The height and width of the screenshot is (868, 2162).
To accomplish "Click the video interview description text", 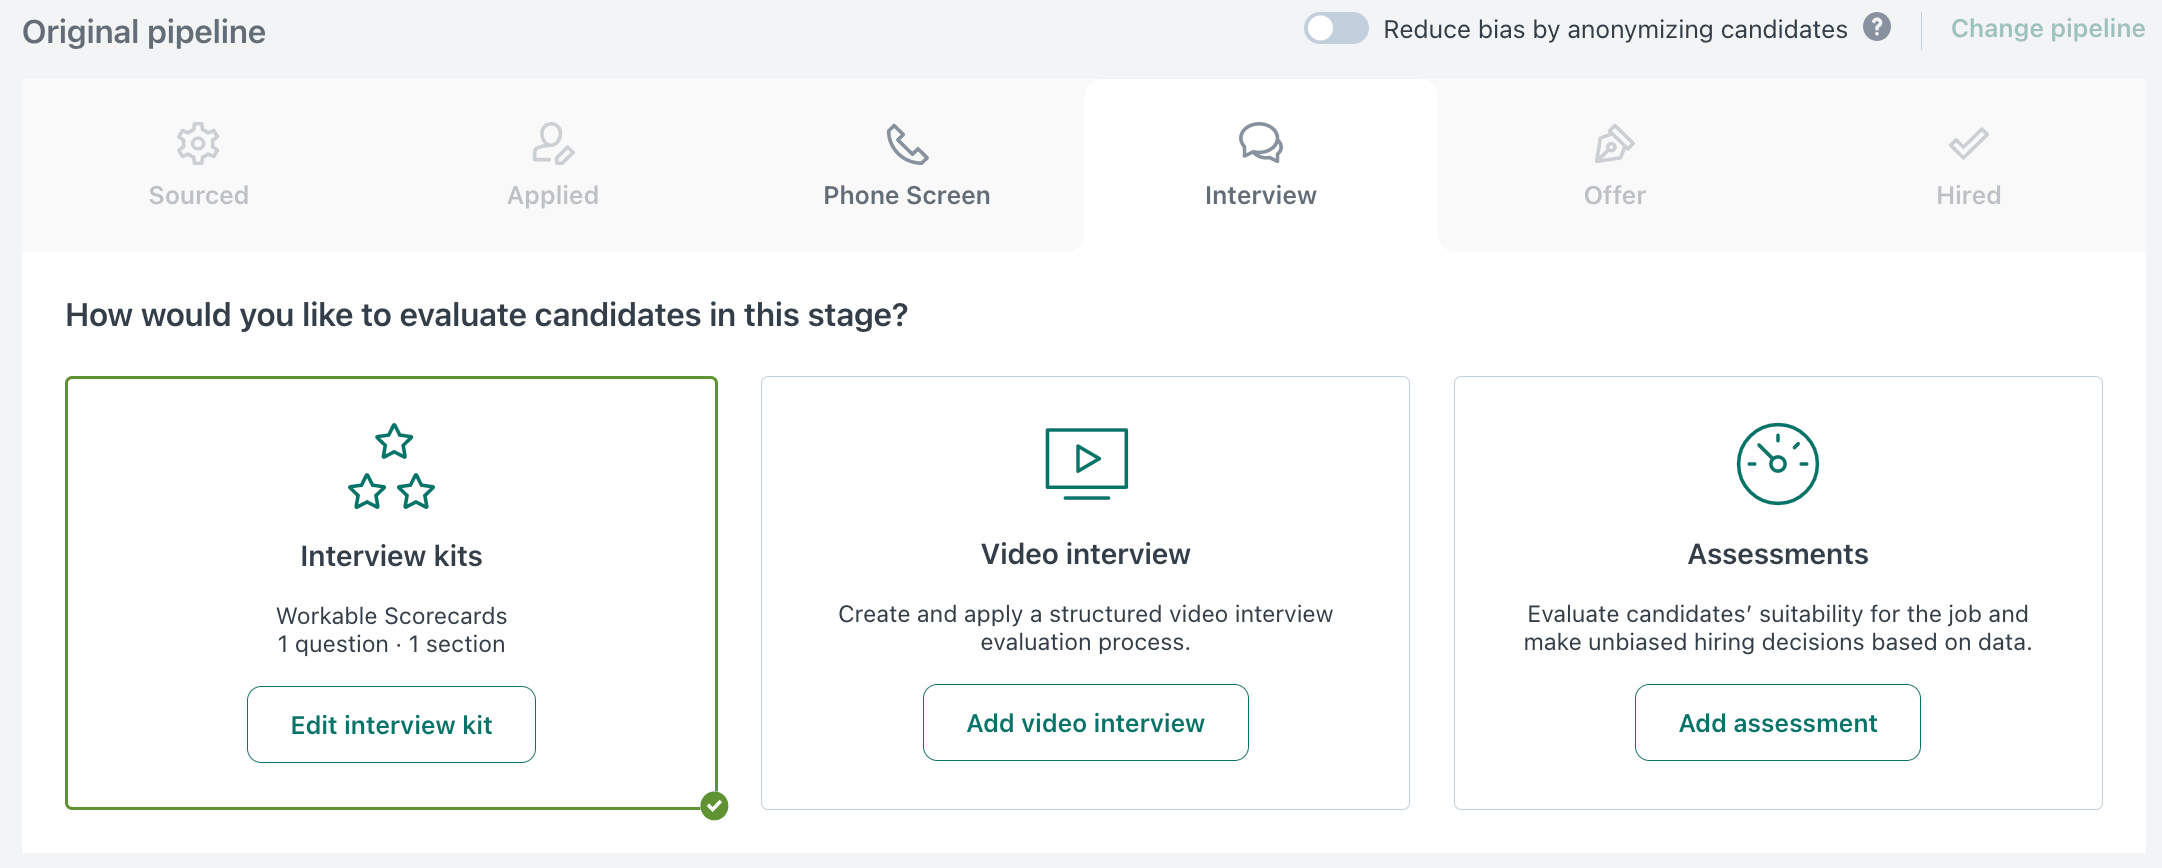I will click(x=1086, y=628).
